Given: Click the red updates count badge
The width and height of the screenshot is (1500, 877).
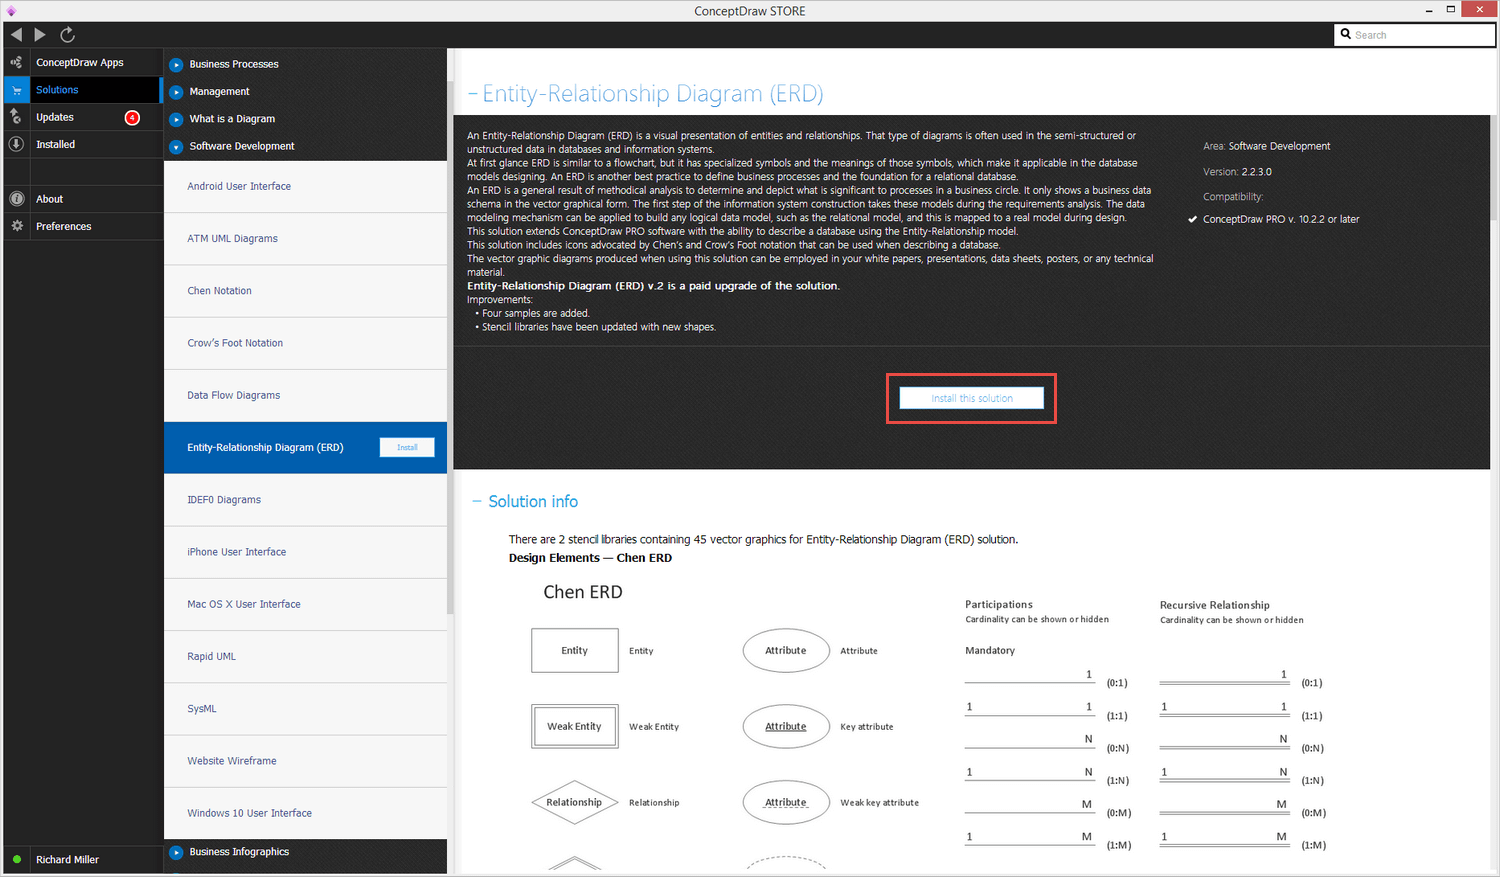Looking at the screenshot, I should click(132, 118).
